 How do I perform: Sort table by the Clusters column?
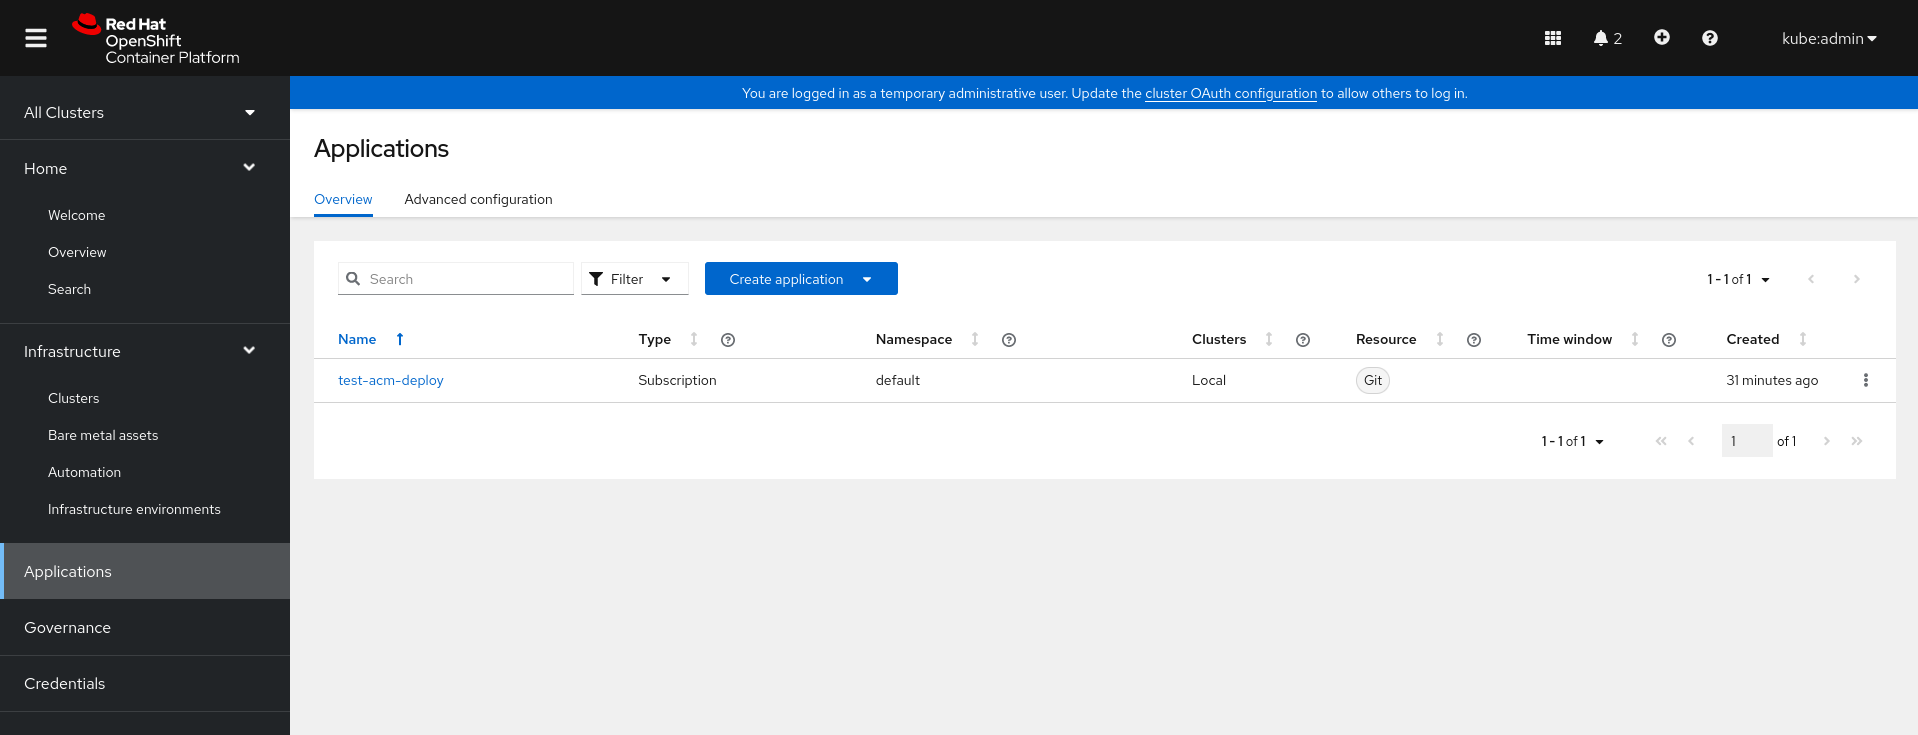coord(1219,339)
